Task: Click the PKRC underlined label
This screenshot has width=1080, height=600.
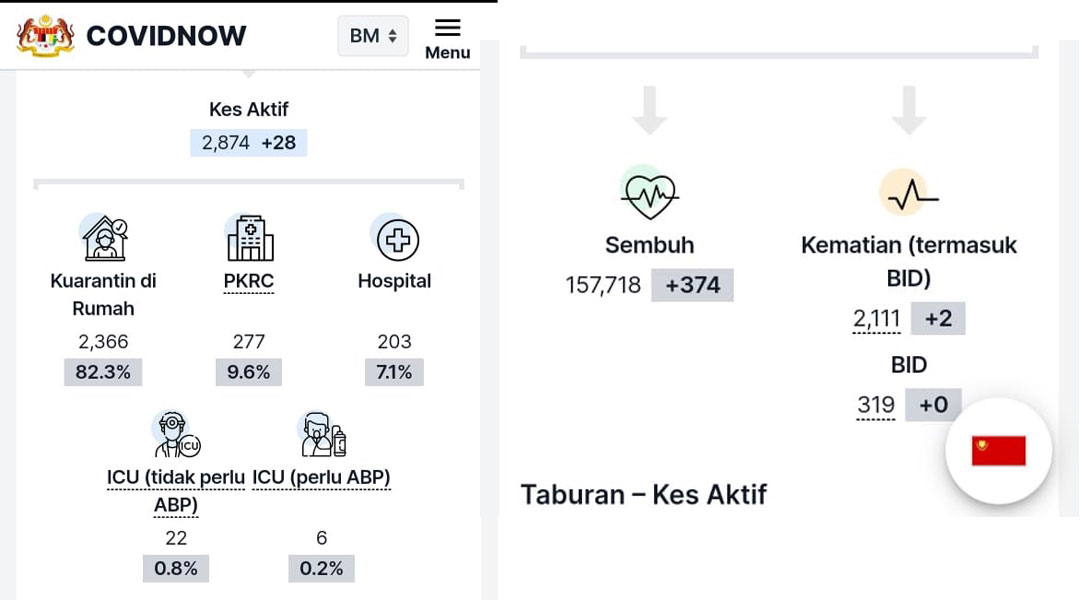Action: click(x=249, y=282)
